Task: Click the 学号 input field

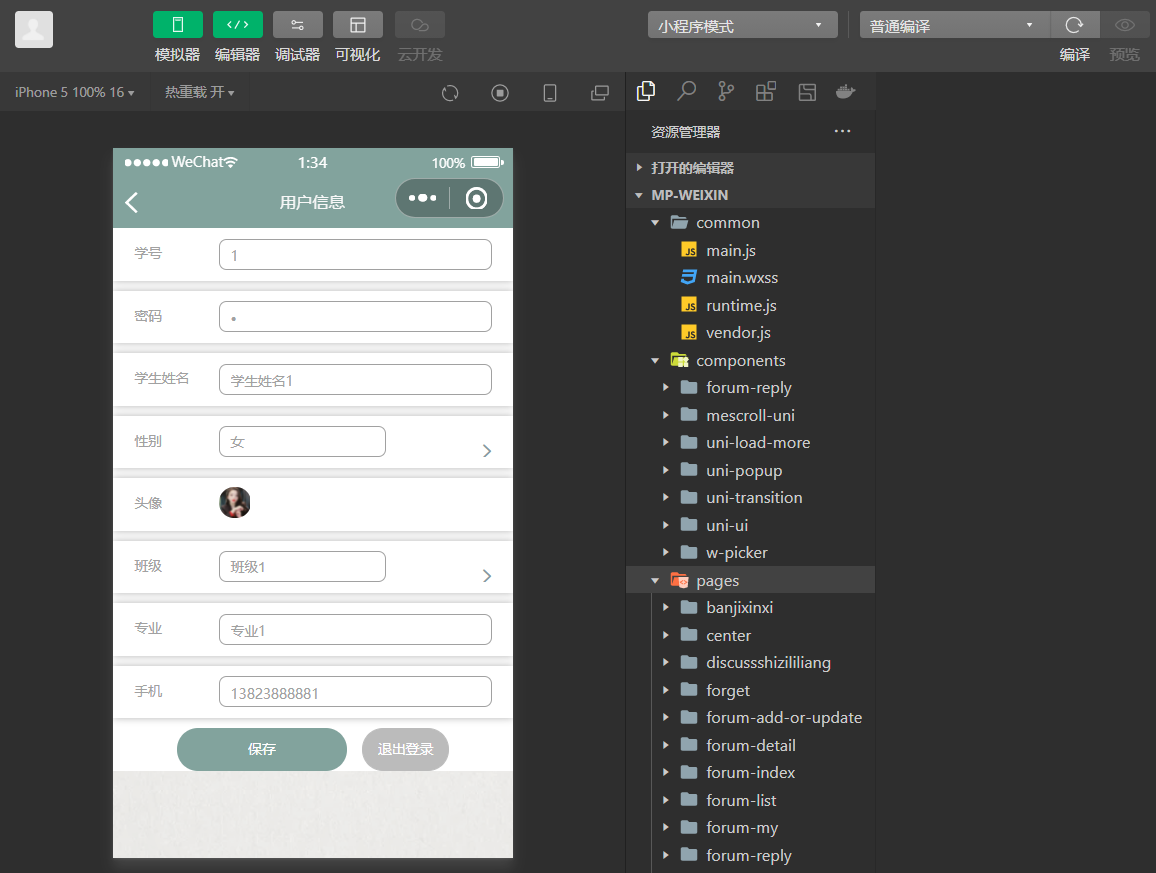Action: 355,254
